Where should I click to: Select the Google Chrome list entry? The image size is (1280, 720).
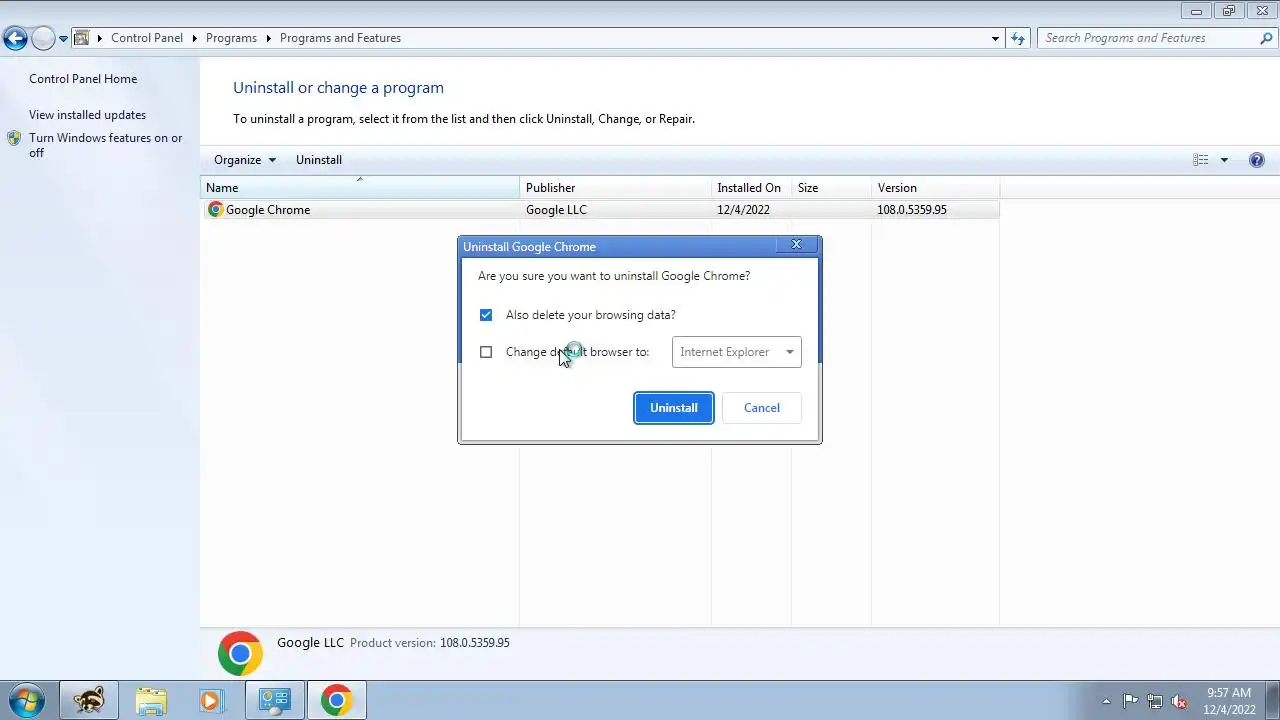coord(600,210)
